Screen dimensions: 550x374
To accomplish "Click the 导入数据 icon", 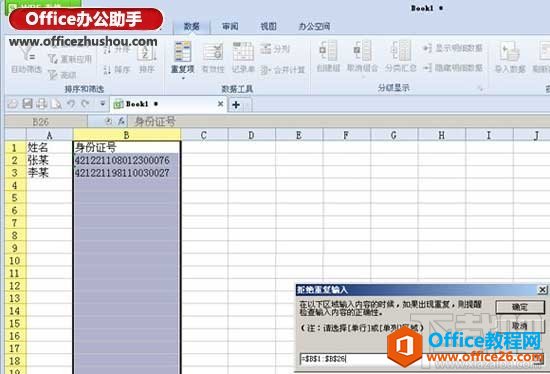I will click(510, 52).
